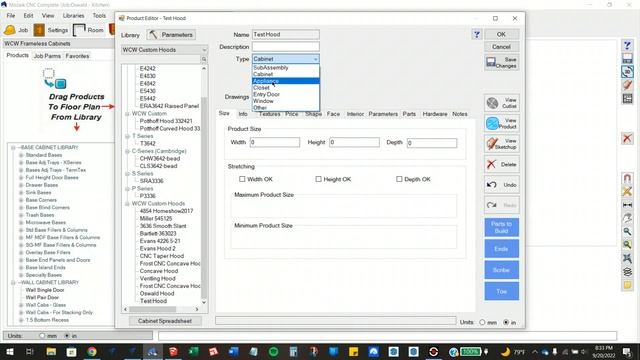Collapse the WCW Custom Hoods tree node
The image size is (640, 360).
[x=127, y=203]
